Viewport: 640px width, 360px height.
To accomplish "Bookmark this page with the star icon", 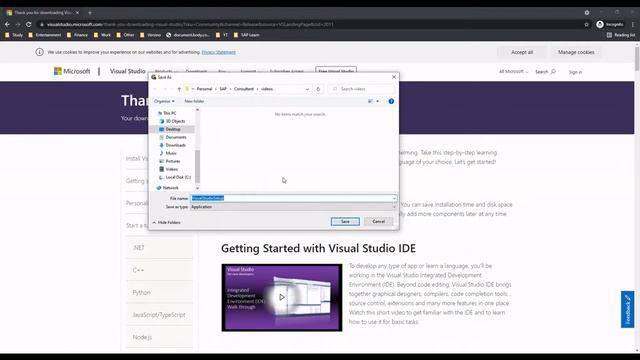I will pyautogui.click(x=587, y=24).
